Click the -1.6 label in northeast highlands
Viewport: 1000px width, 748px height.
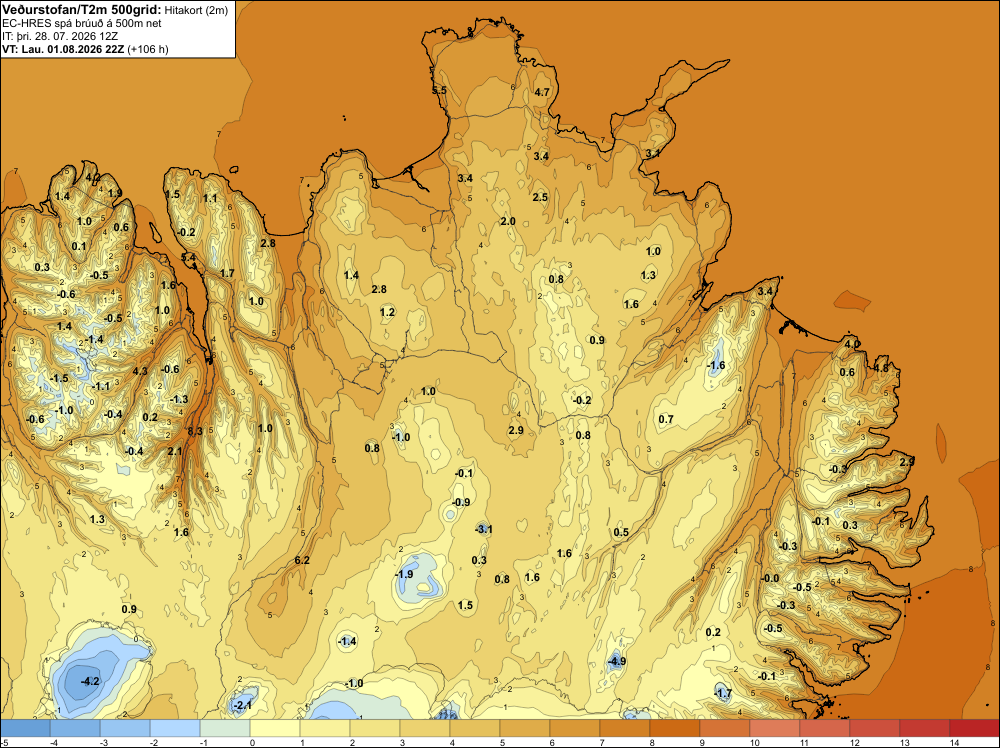tap(717, 365)
